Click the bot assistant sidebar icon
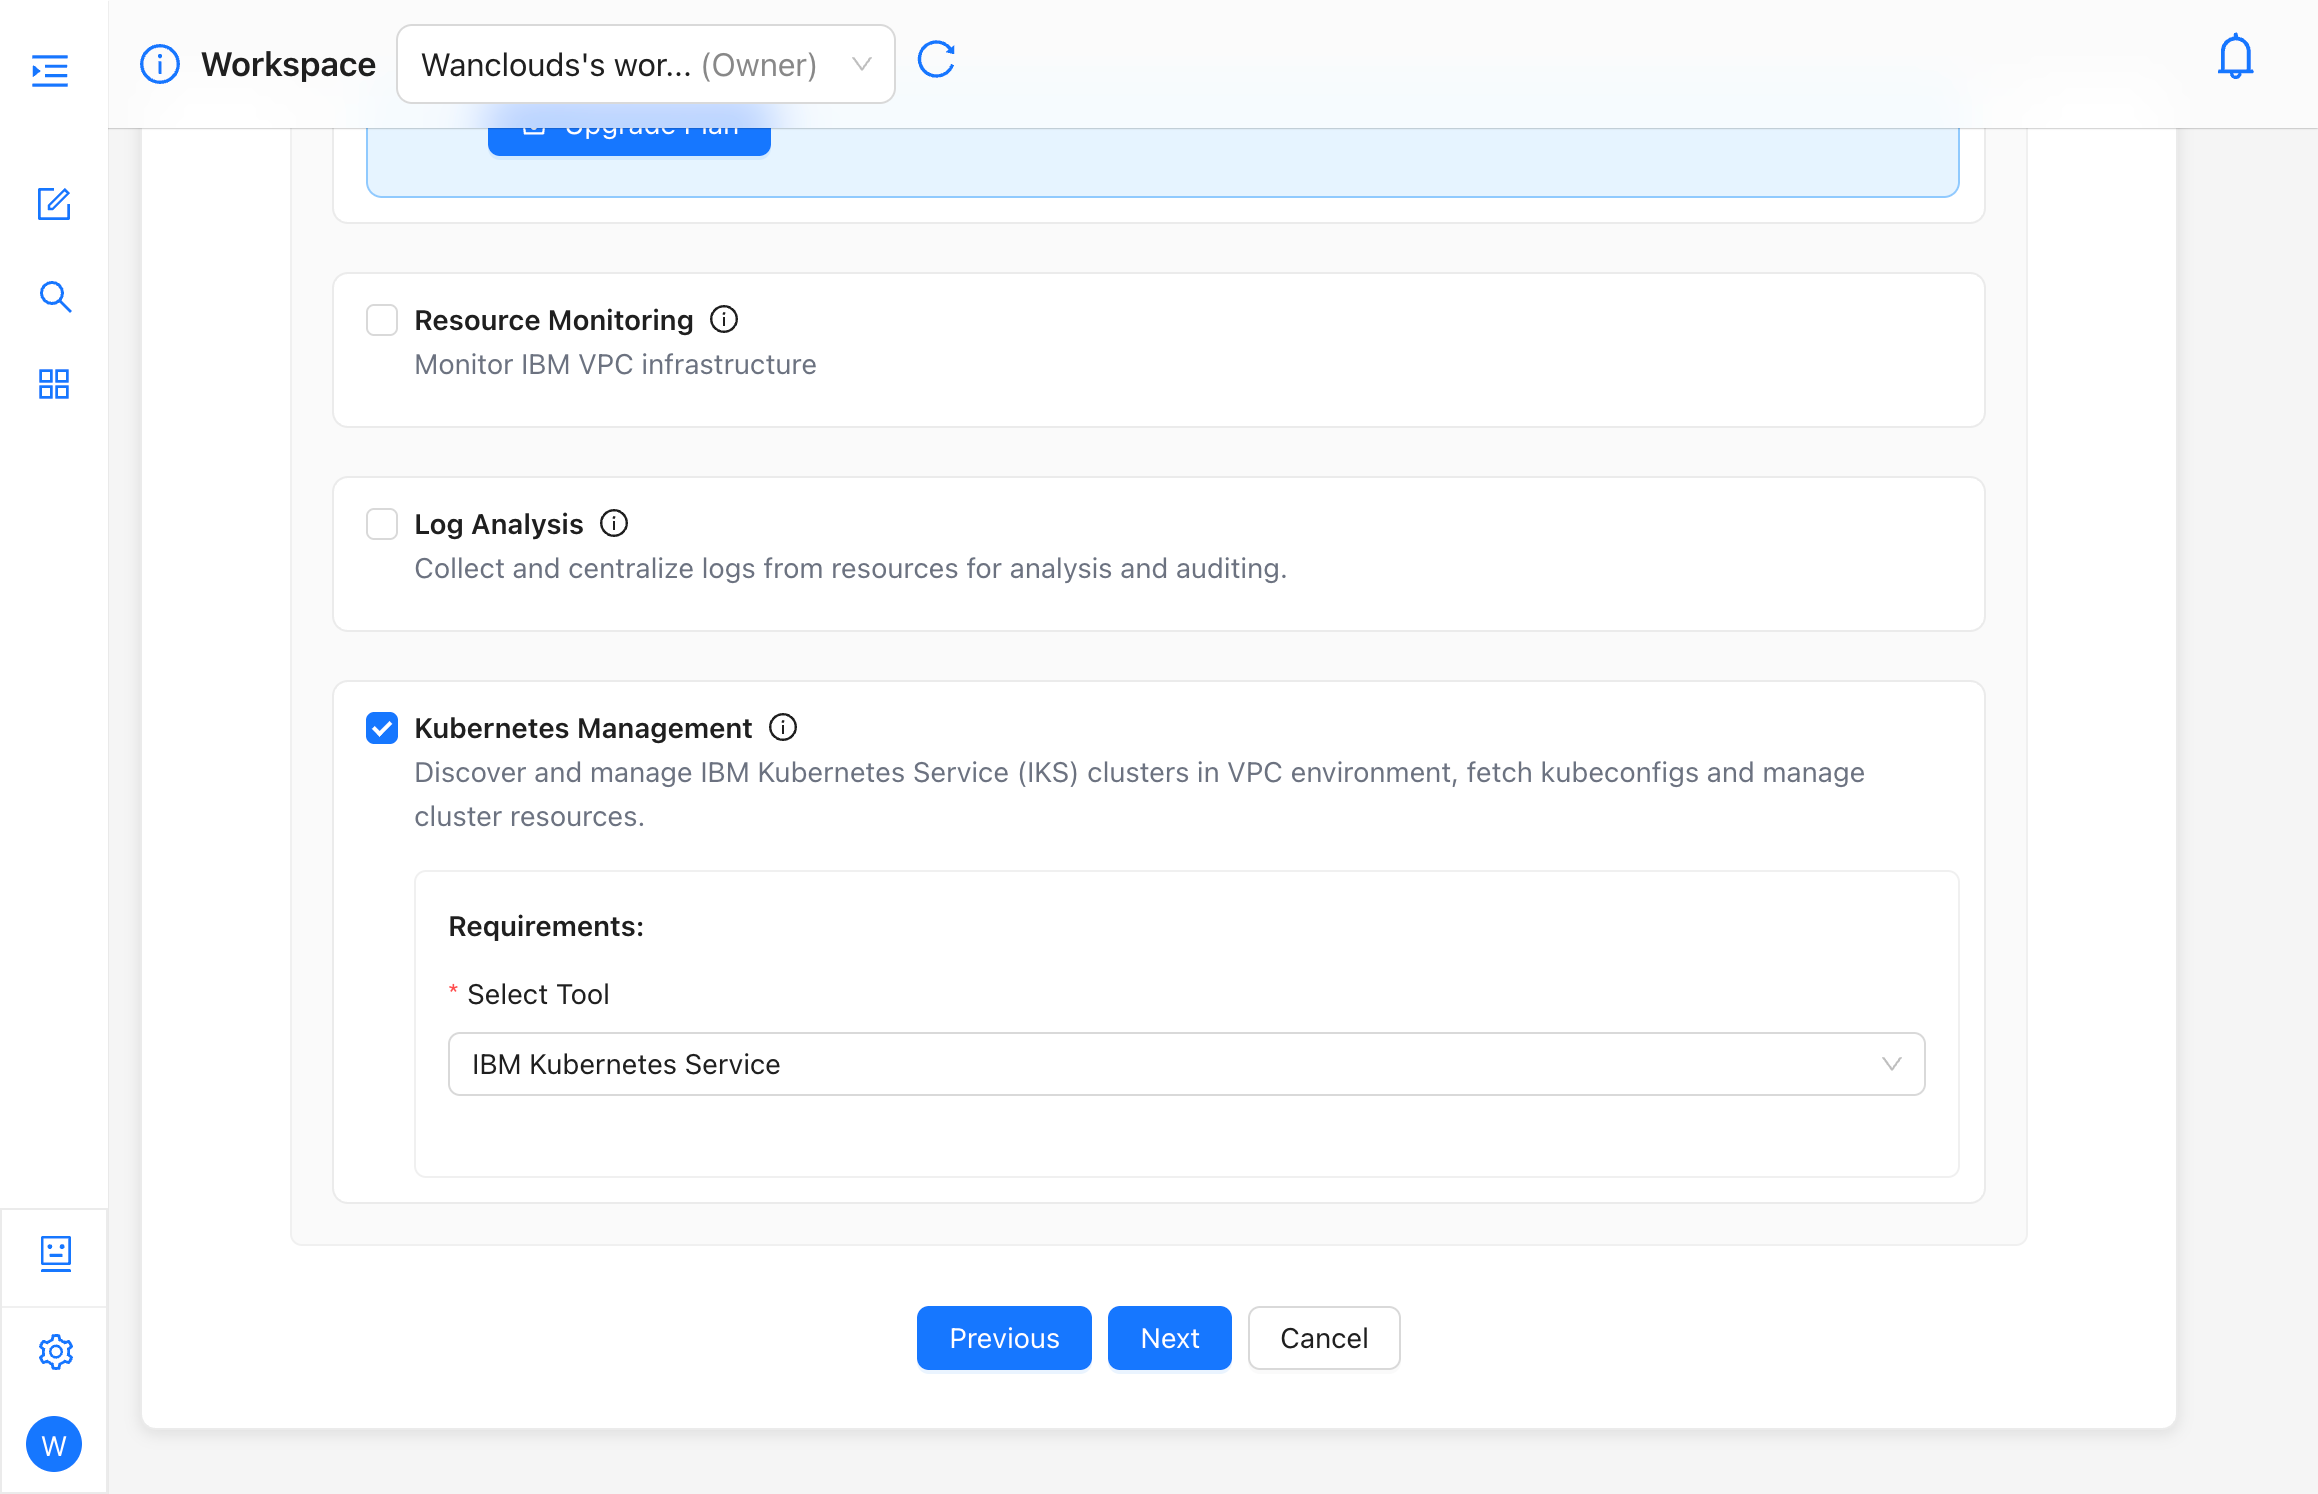The width and height of the screenshot is (2318, 1494). [56, 1253]
